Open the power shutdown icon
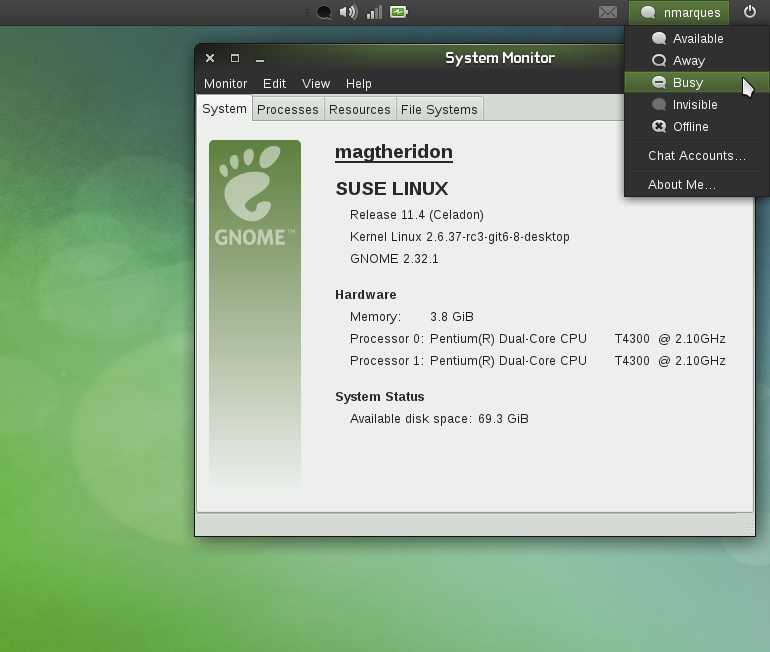Viewport: 770px width, 652px height. 749,12
